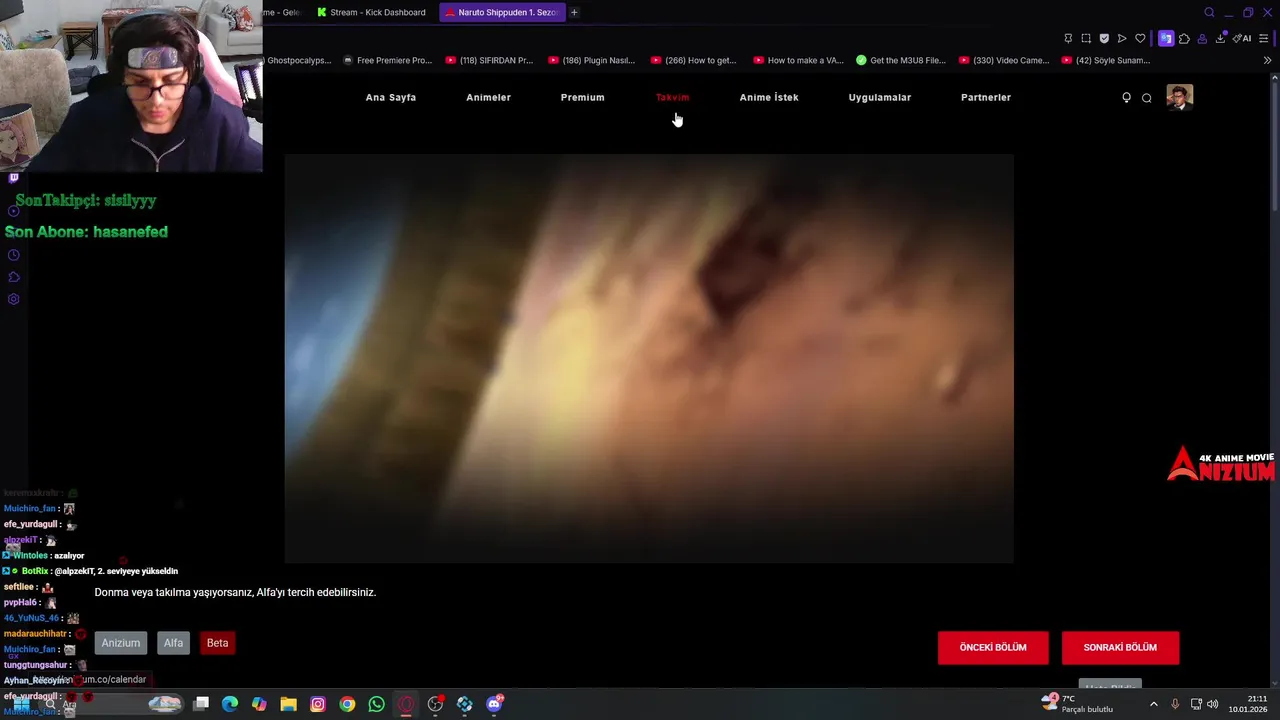Open File Explorer from the taskbar
Image resolution: width=1280 pixels, height=720 pixels.
[288, 704]
